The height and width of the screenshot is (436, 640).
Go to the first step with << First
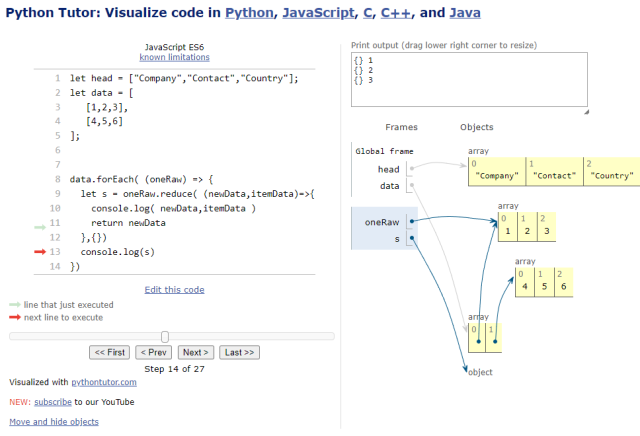pos(109,352)
